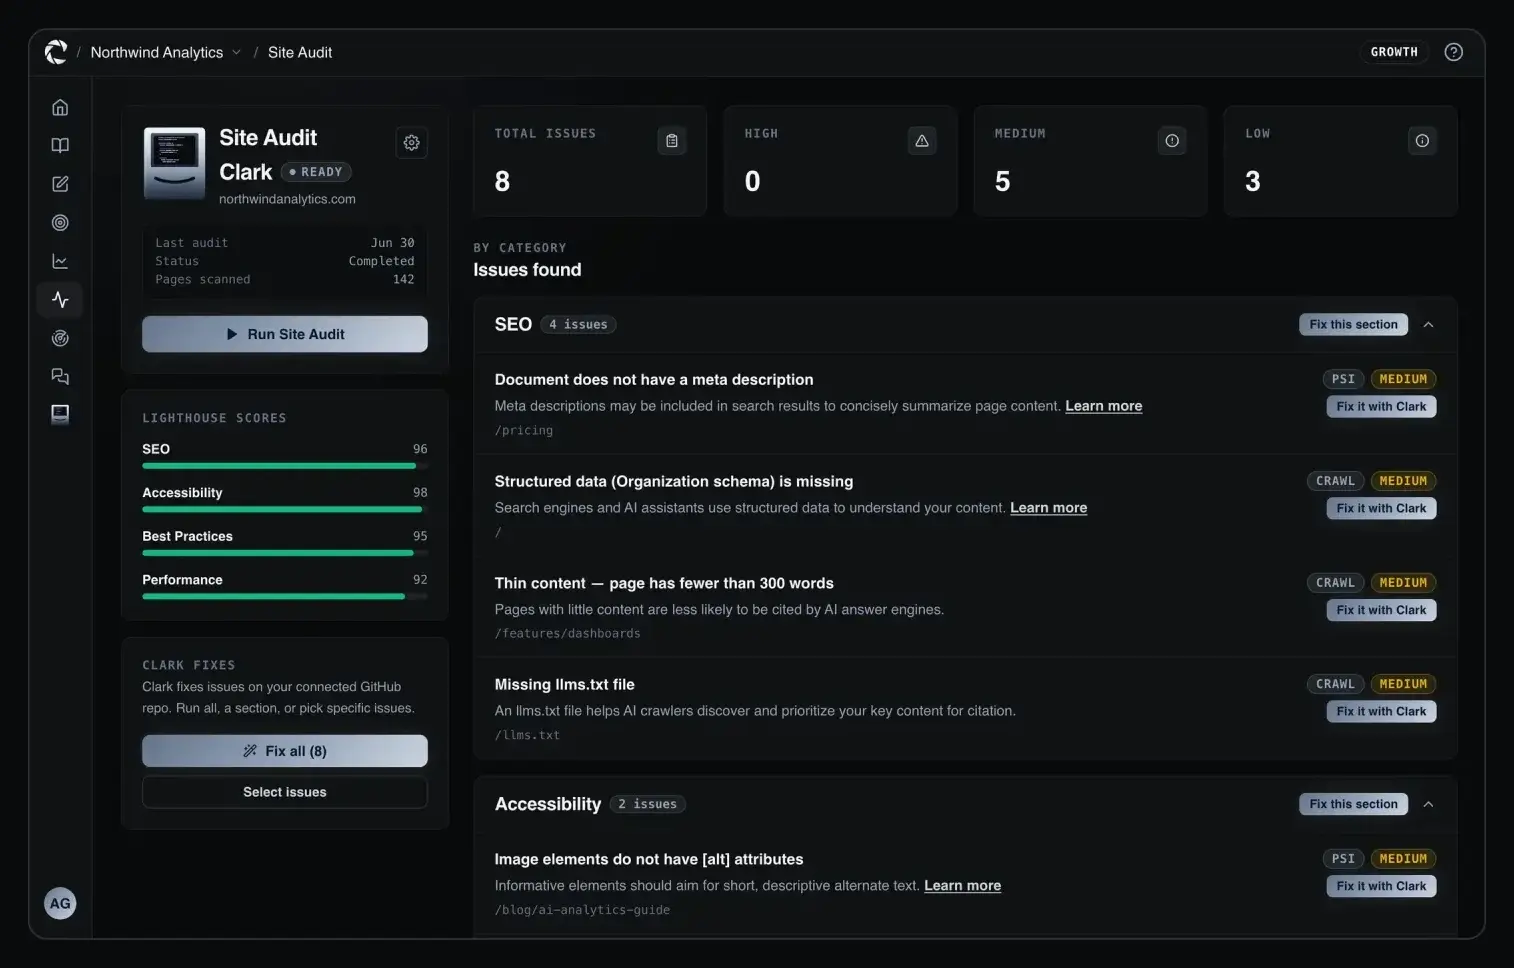Image resolution: width=1514 pixels, height=968 pixels.
Task: Click the READY status badge
Action: pos(316,172)
